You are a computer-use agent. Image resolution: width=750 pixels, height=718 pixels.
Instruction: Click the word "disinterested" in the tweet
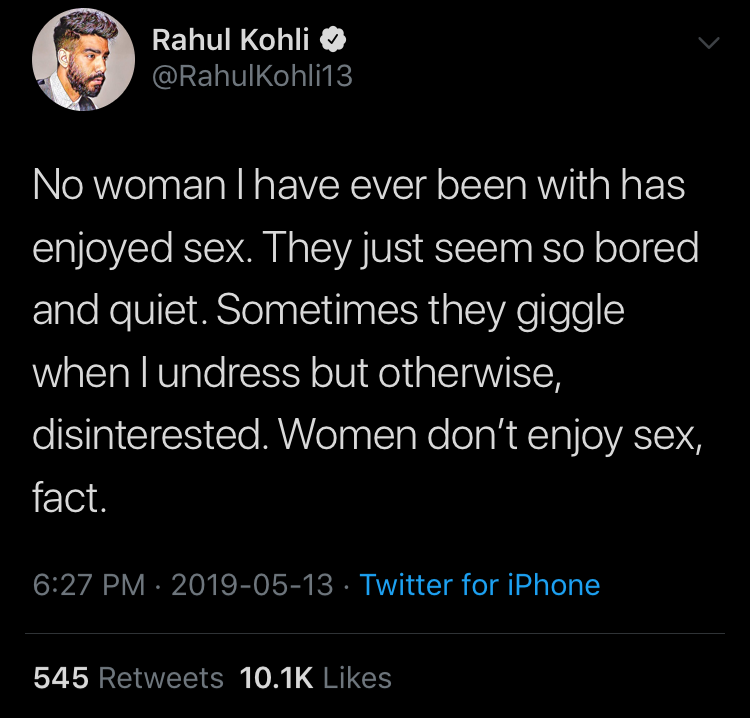point(148,434)
